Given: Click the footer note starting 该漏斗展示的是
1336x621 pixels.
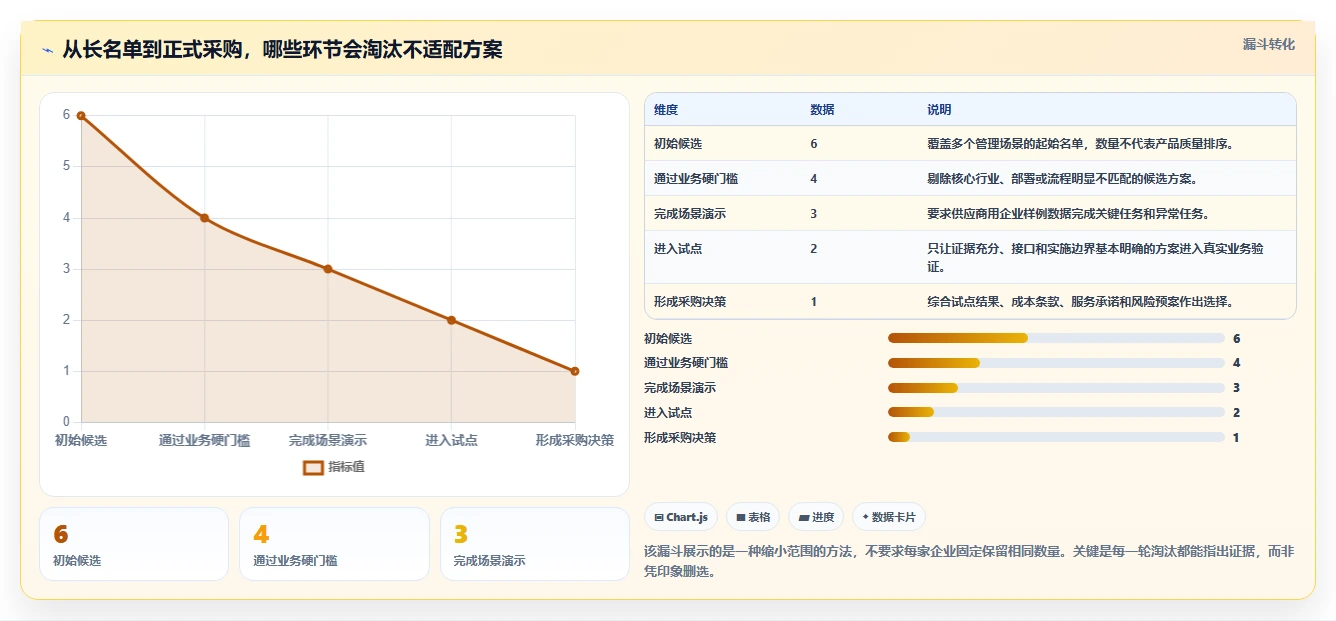Looking at the screenshot, I should pos(970,562).
